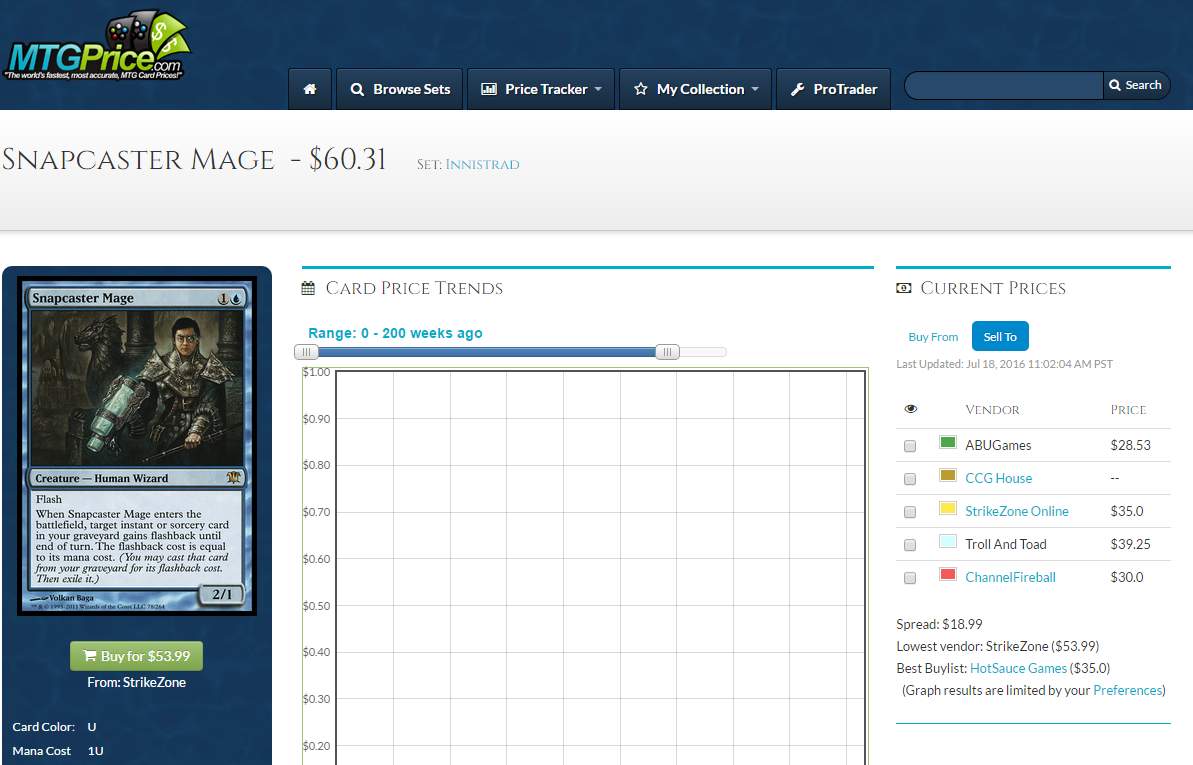Click the Range: 0 - 200 weeks ago label

point(395,333)
